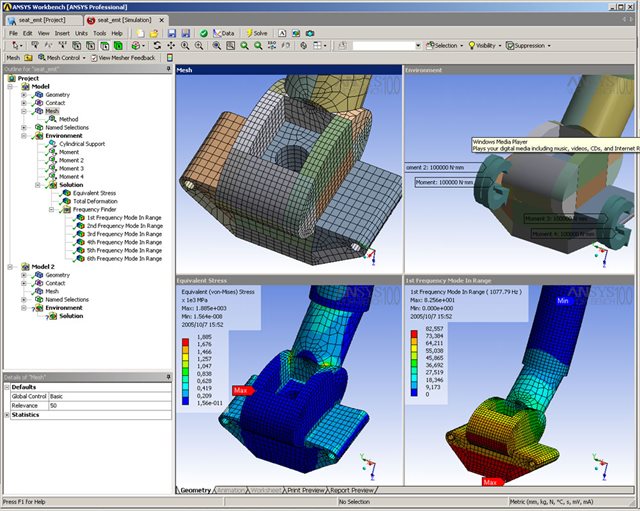Click the second green magnifier icon
640x511 pixels.
click(x=258, y=46)
